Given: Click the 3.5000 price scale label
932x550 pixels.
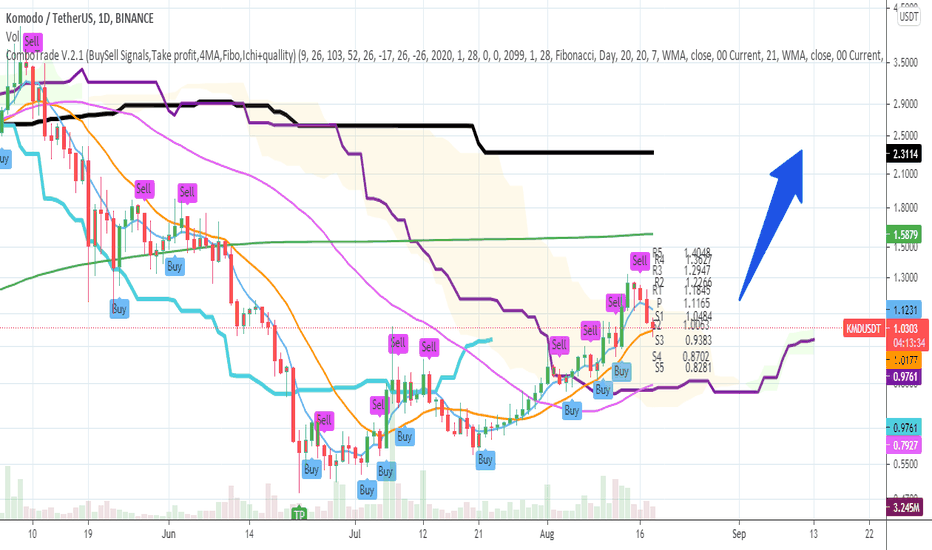Looking at the screenshot, I should click(x=905, y=62).
